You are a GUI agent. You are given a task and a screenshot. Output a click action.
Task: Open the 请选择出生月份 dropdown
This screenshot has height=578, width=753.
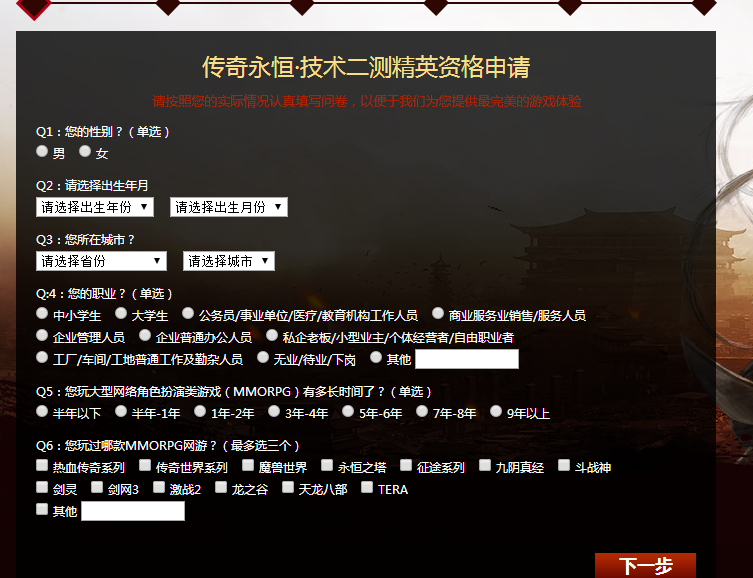click(229, 207)
